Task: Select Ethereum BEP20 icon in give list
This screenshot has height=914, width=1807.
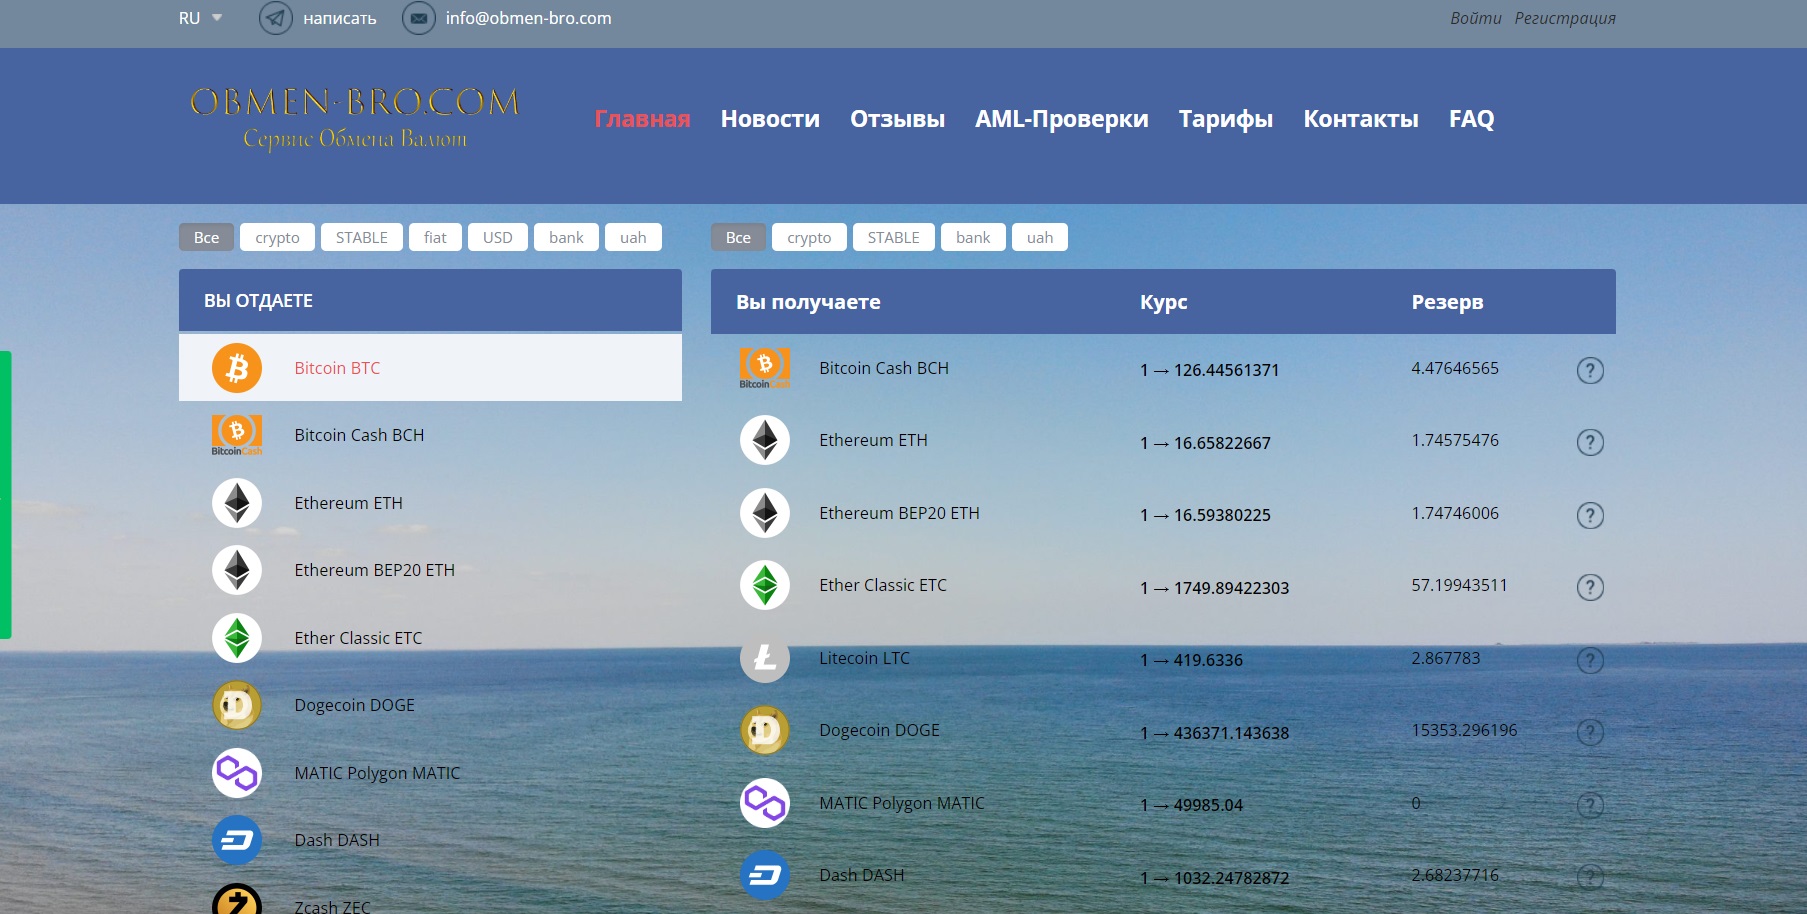Action: pos(237,570)
